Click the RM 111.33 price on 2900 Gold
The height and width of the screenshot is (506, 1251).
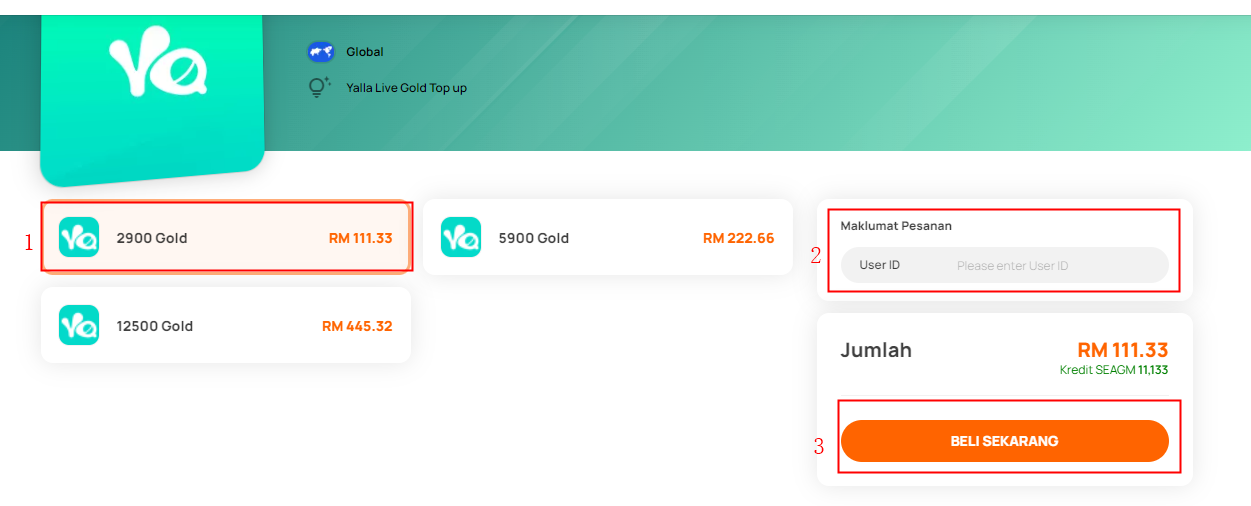click(x=361, y=238)
